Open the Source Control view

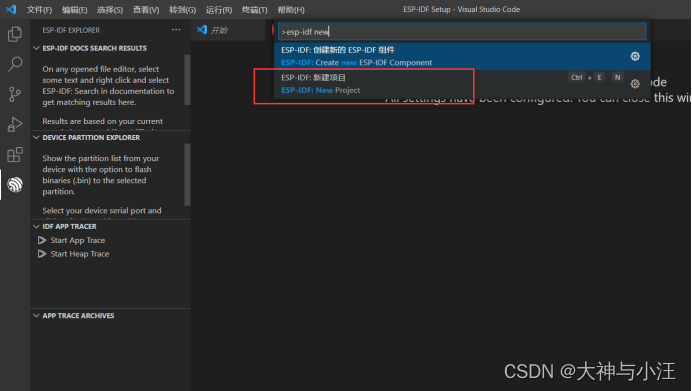click(15, 94)
